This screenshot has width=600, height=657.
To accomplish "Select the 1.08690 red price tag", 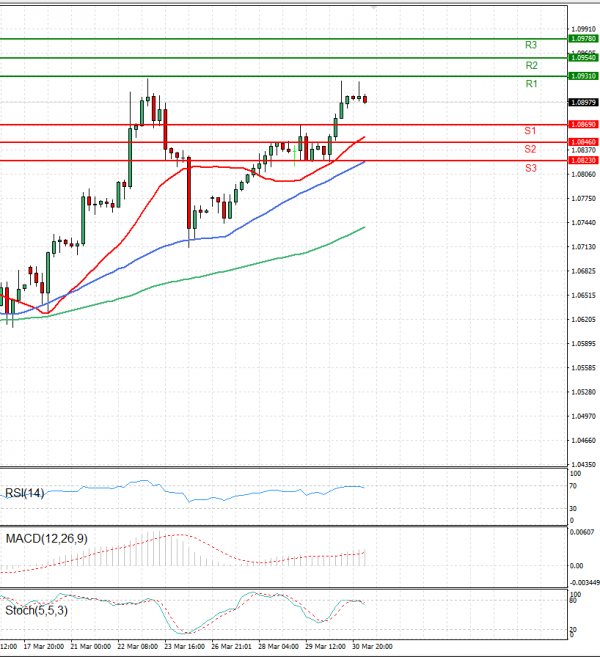I will 583,124.
